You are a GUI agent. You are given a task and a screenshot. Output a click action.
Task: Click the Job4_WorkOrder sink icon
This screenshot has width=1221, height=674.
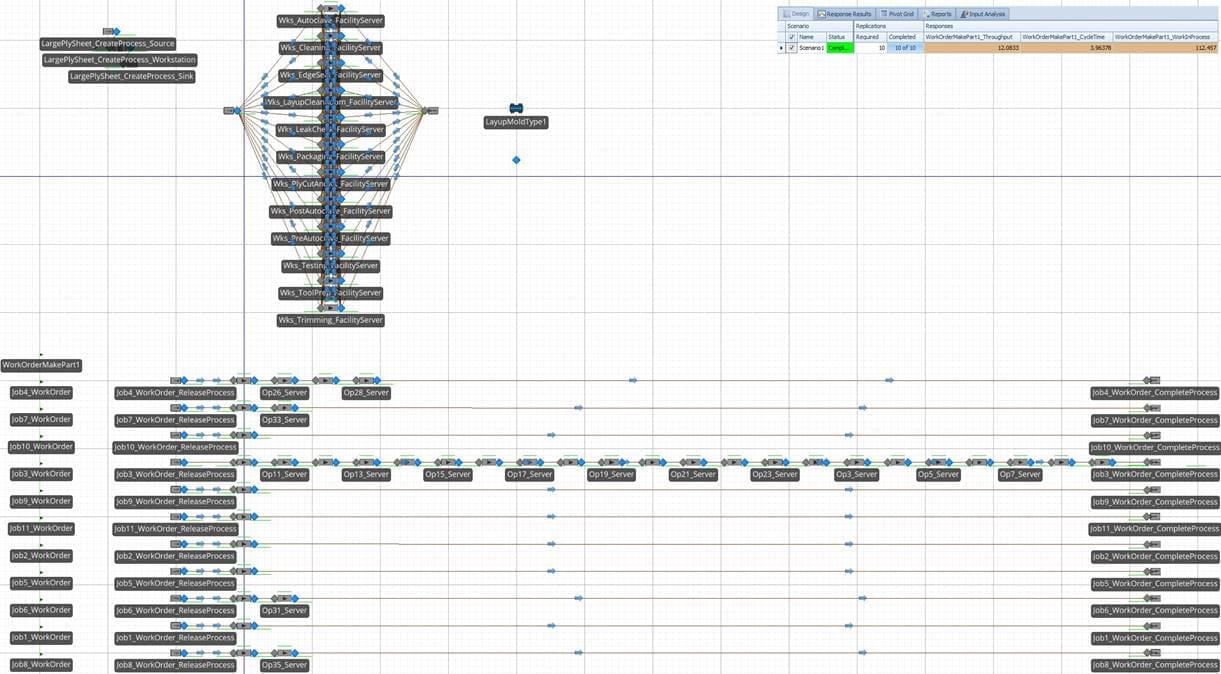coord(1152,380)
